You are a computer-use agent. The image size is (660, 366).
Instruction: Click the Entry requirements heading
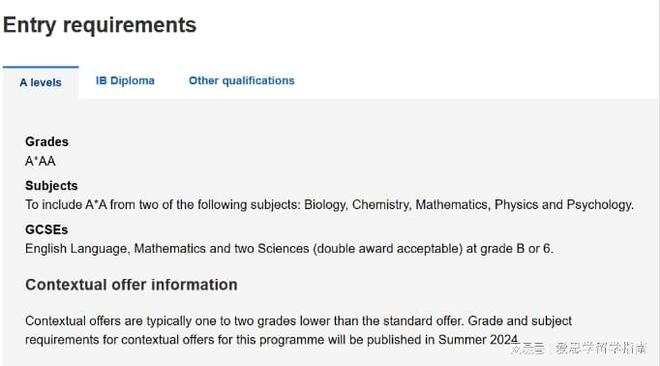pyautogui.click(x=100, y=25)
